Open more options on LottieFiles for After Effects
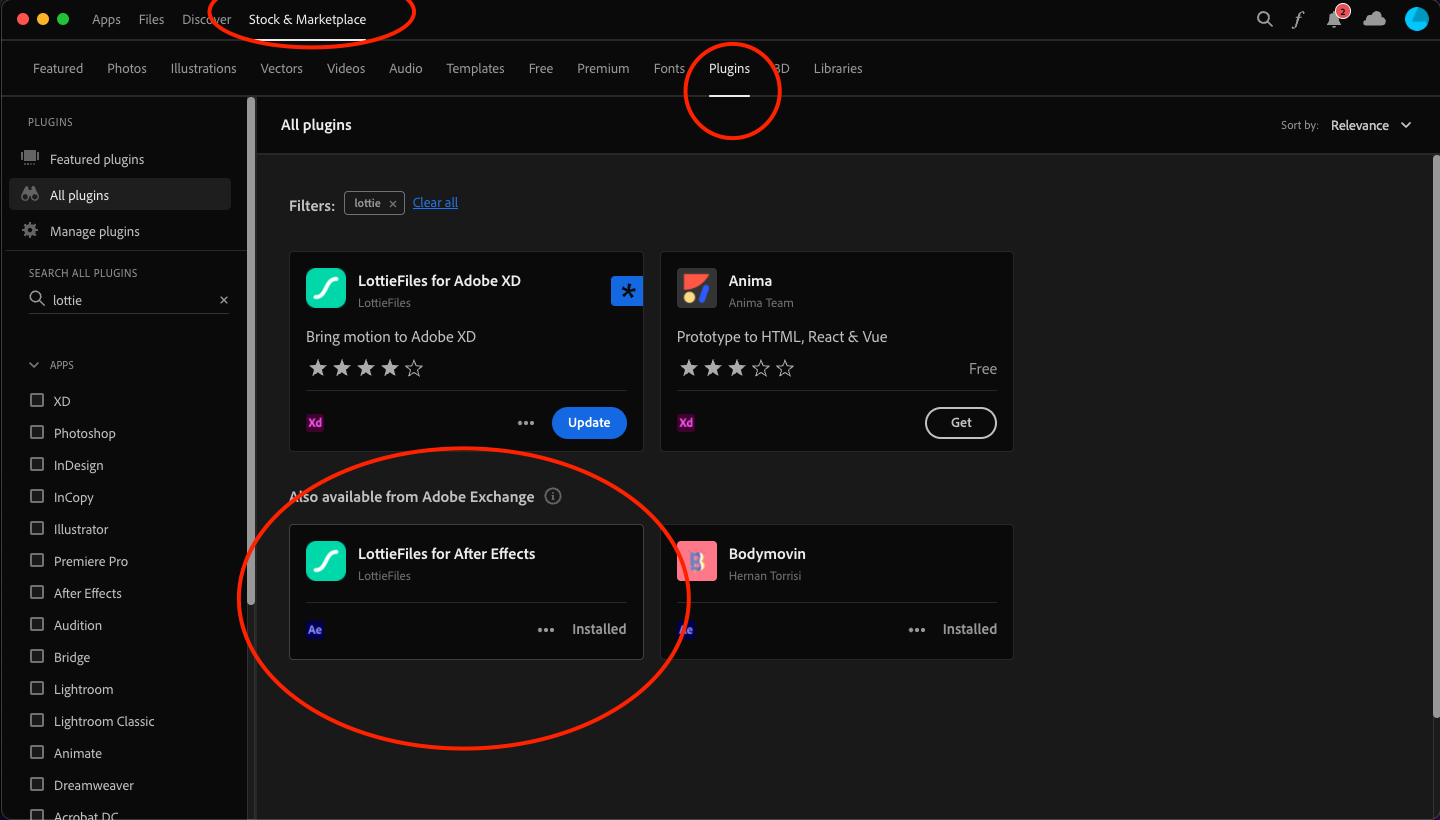Viewport: 1440px width, 820px height. [546, 630]
